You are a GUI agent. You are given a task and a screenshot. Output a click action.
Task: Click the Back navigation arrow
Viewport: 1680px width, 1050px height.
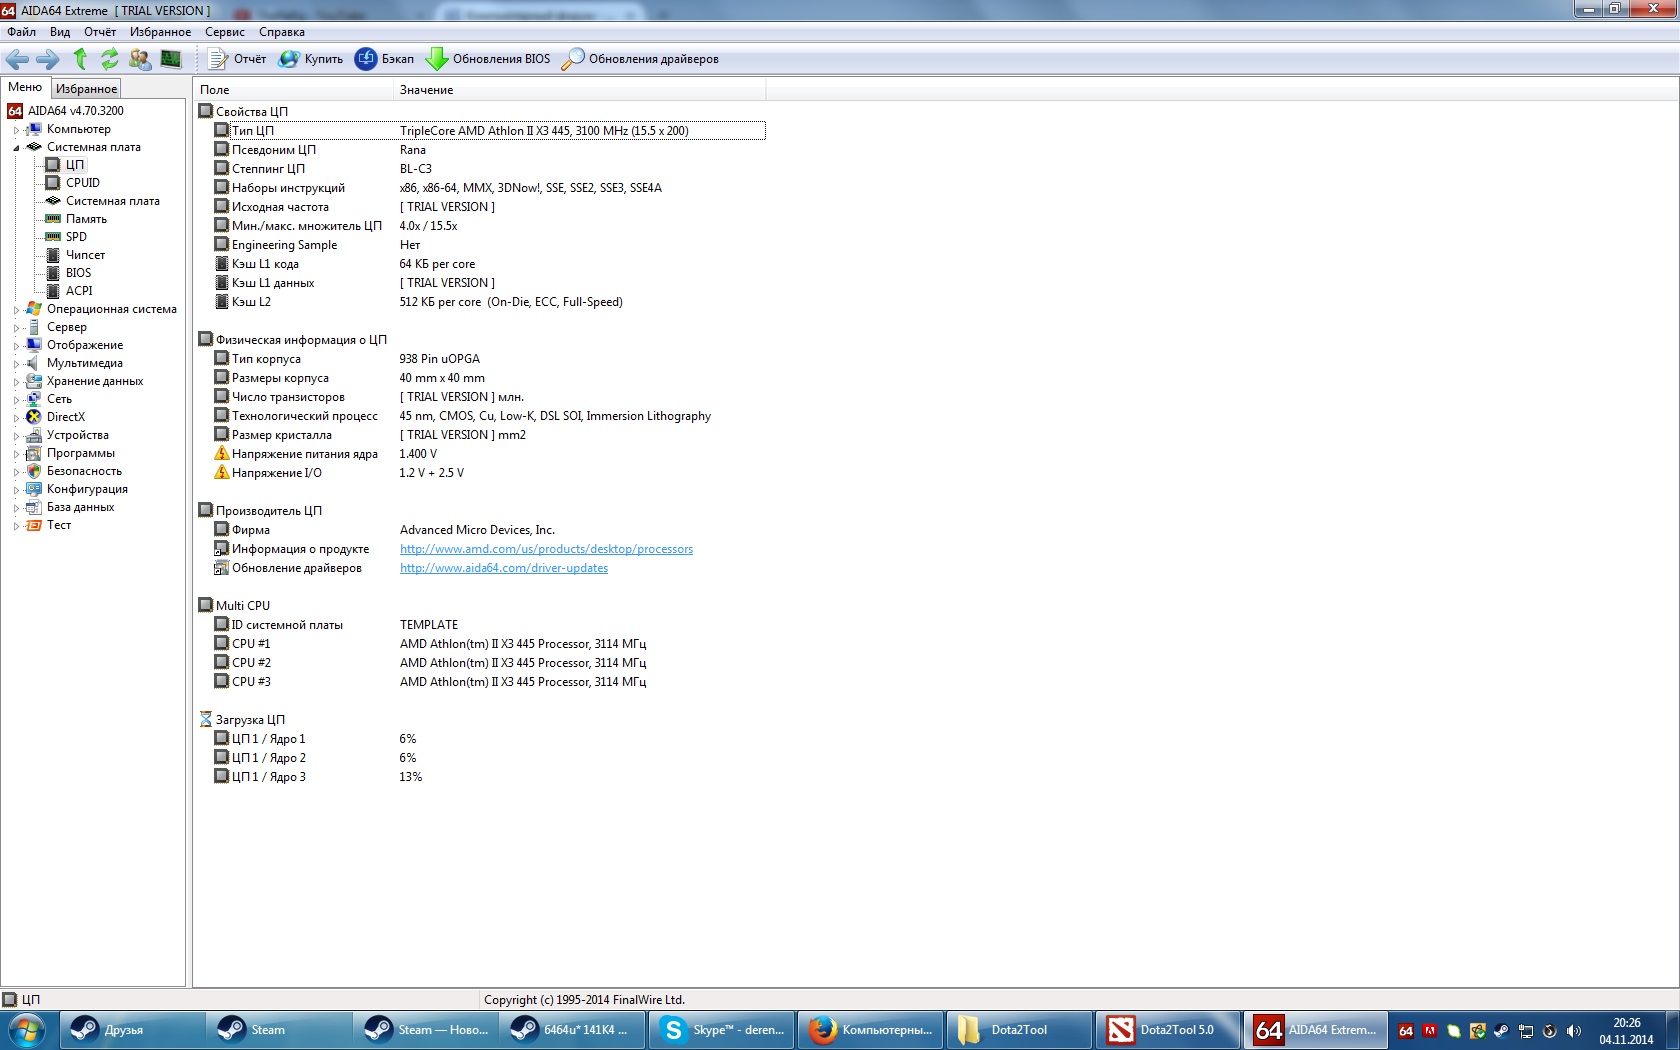[18, 59]
